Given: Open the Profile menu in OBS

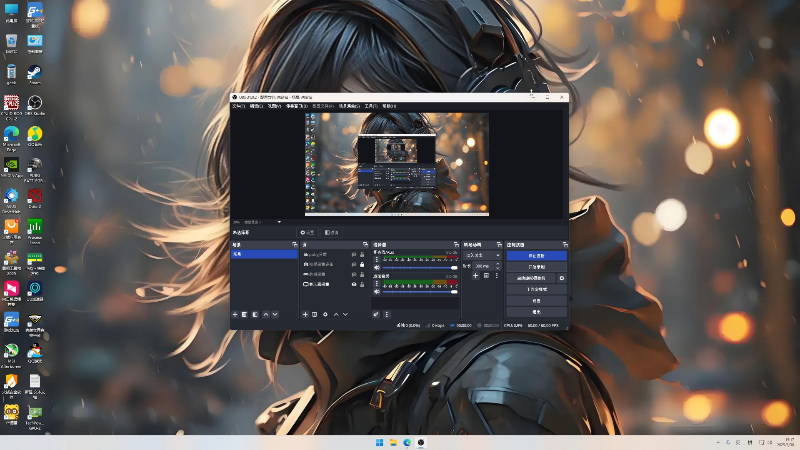Looking at the screenshot, I should (x=323, y=106).
